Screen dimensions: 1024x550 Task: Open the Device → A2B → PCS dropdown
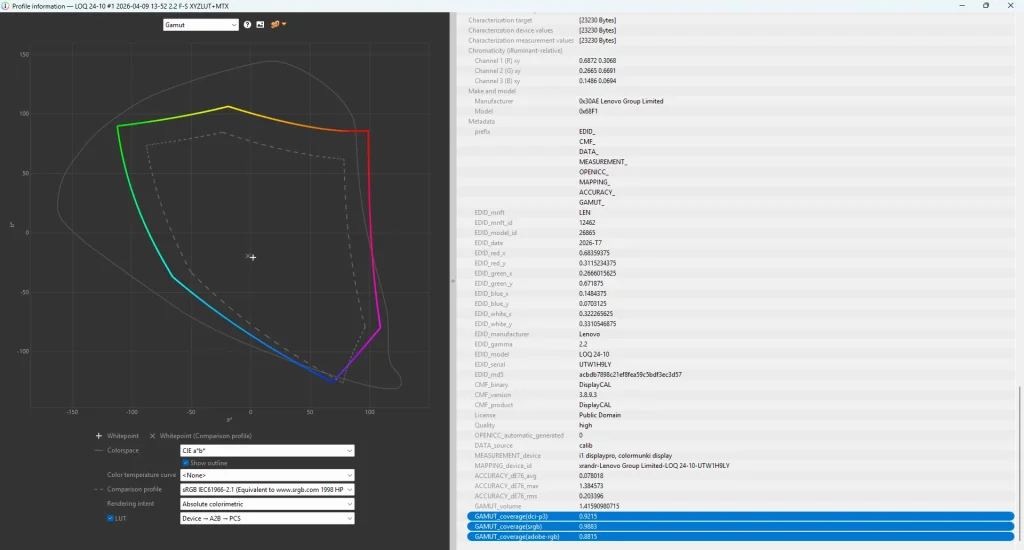tap(267, 519)
